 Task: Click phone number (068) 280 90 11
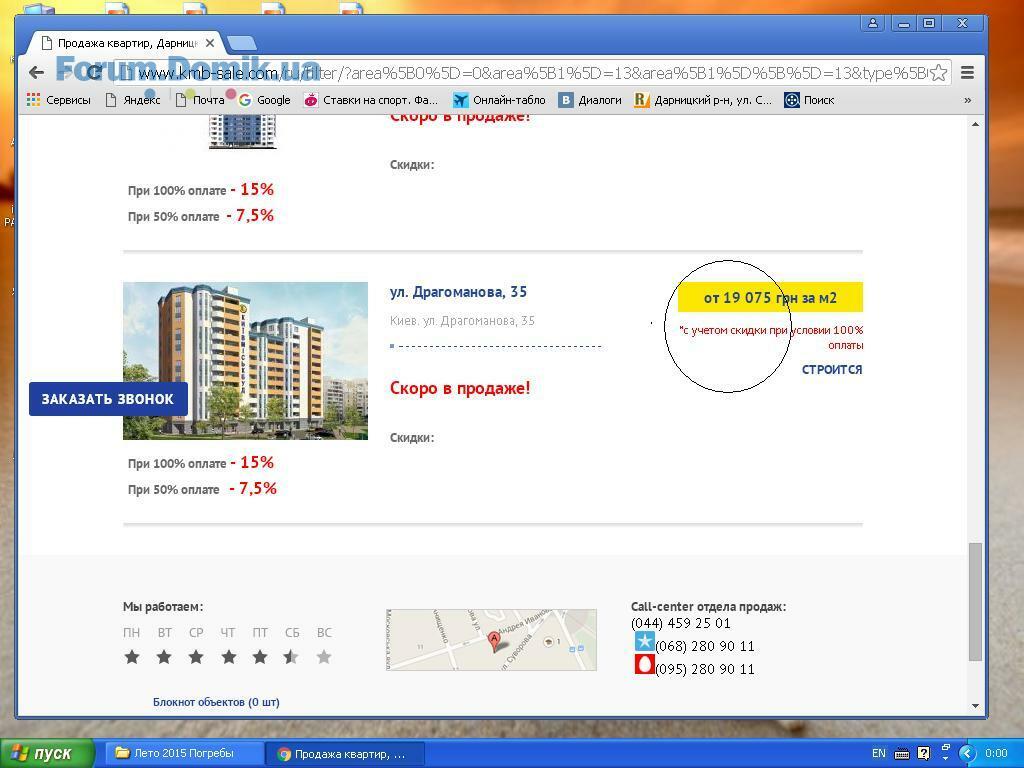705,647
